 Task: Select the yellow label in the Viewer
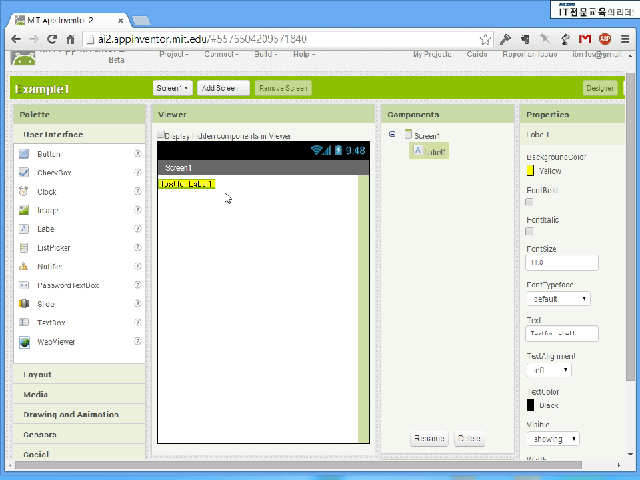pyautogui.click(x=187, y=184)
